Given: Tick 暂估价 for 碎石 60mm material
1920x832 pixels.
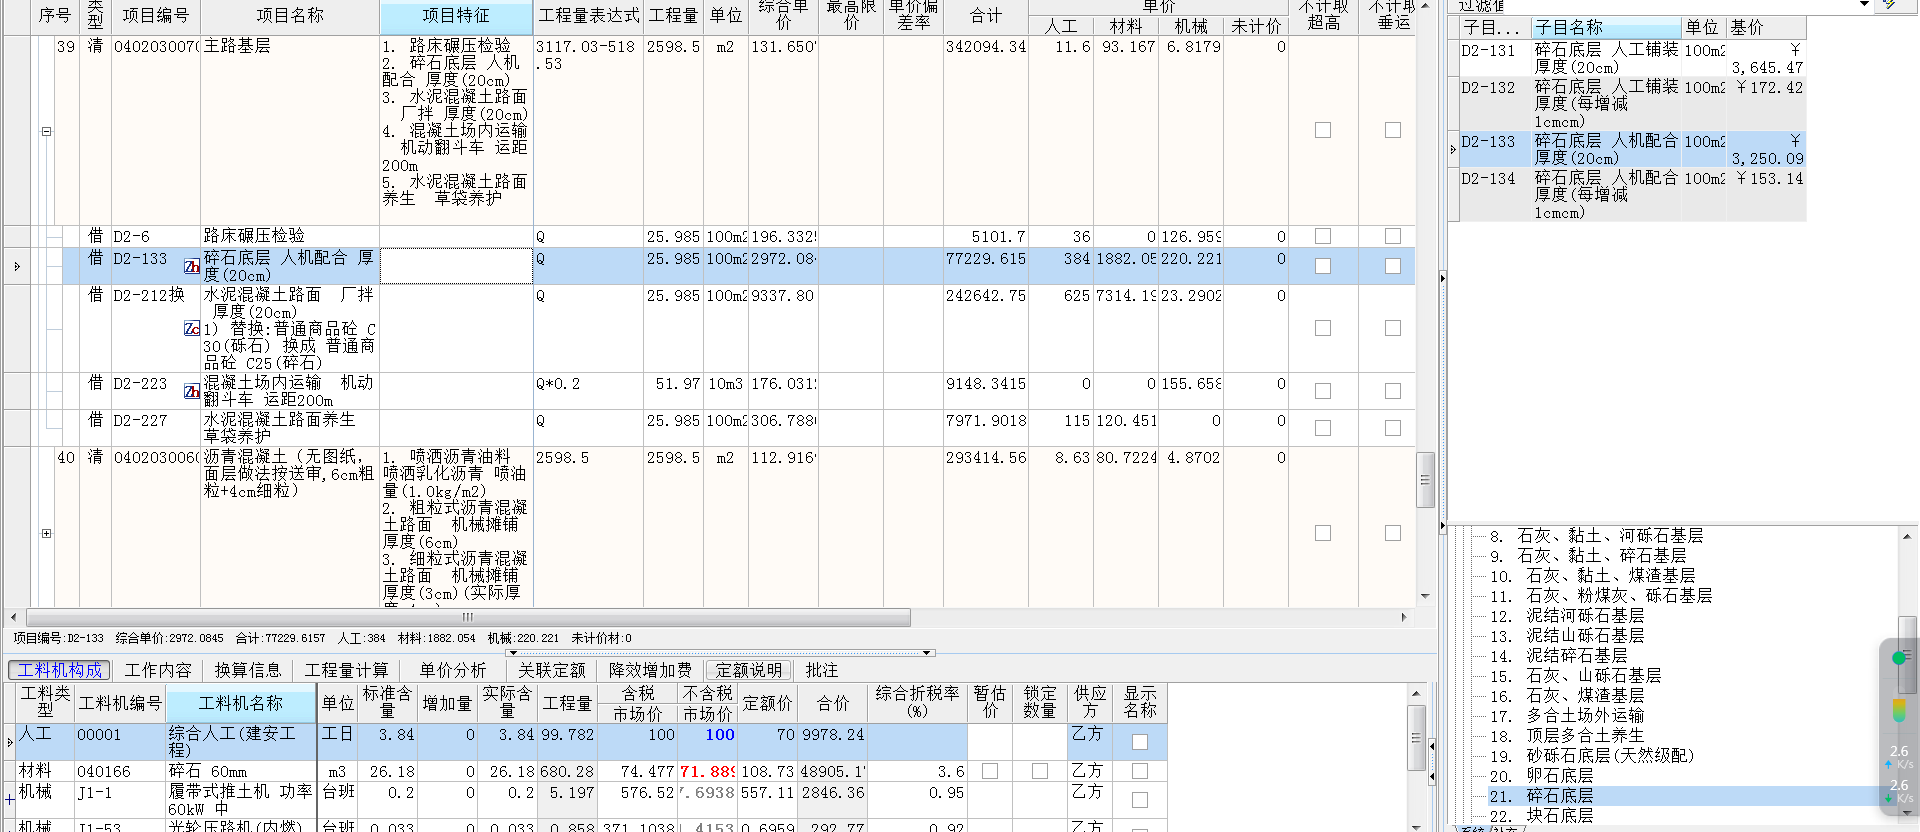Looking at the screenshot, I should tap(990, 771).
